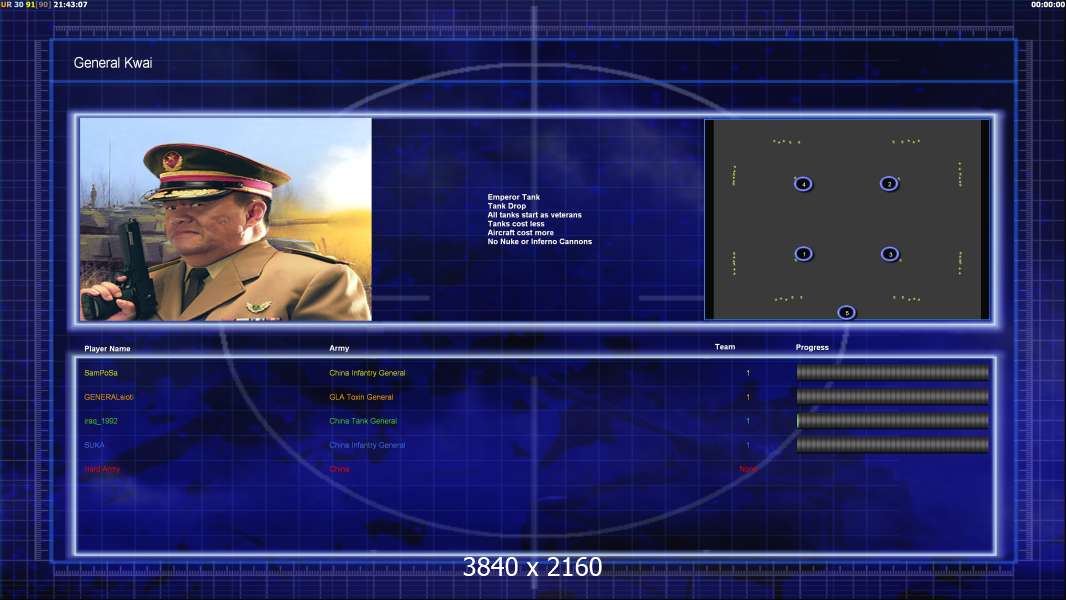Viewport: 1066px width, 600px height.
Task: Click the General Kwai title heading
Action: [x=113, y=63]
